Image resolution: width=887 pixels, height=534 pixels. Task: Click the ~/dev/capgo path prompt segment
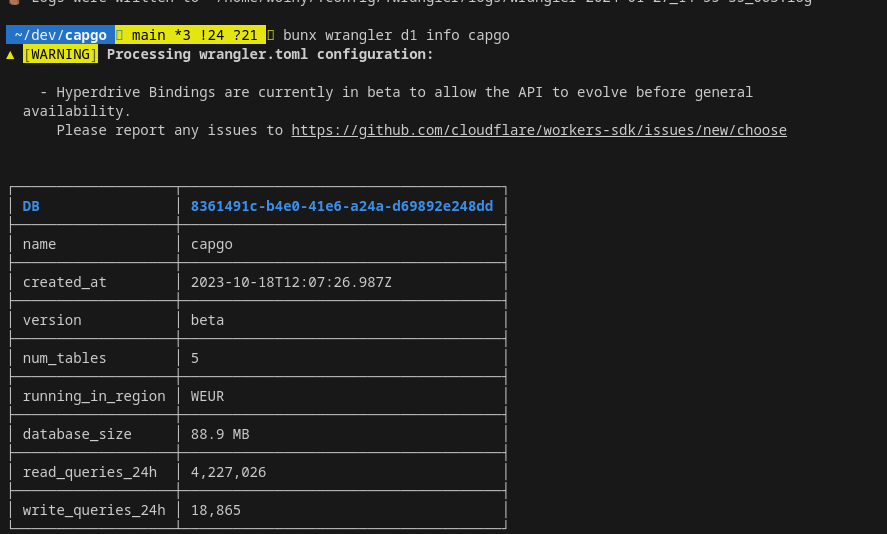[60, 35]
